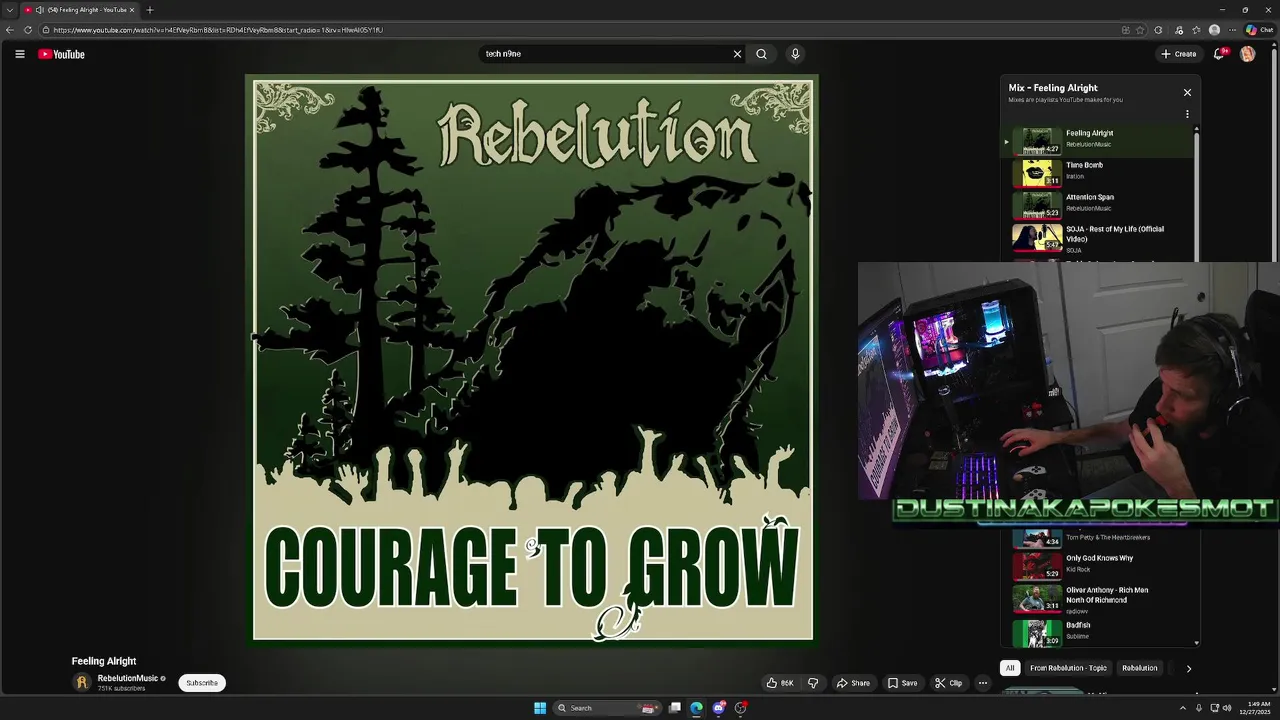Open the YouTube hamburger guide menu
The height and width of the screenshot is (720, 1280).
pyautogui.click(x=19, y=54)
